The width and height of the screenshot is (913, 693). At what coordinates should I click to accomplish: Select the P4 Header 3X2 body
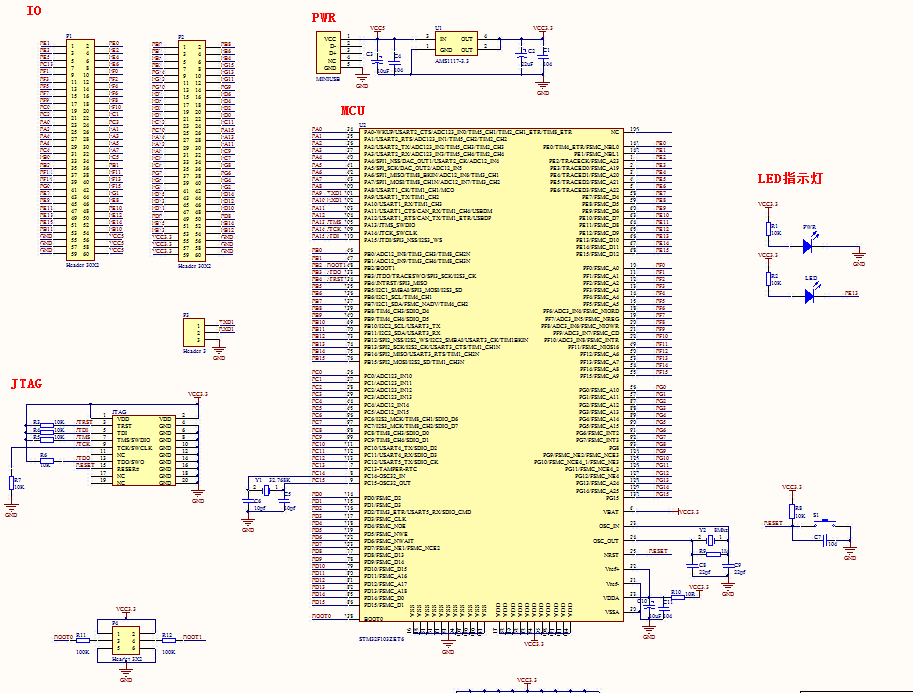[126, 640]
